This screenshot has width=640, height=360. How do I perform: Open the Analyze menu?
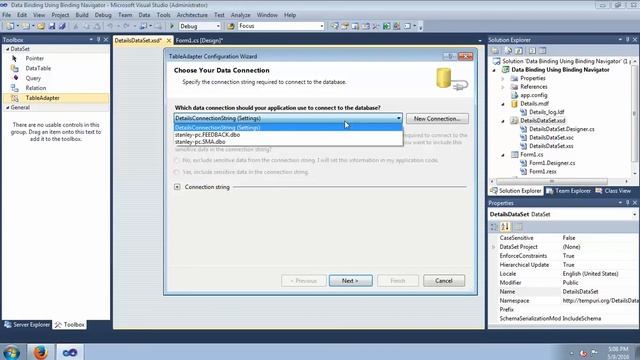(x=240, y=15)
